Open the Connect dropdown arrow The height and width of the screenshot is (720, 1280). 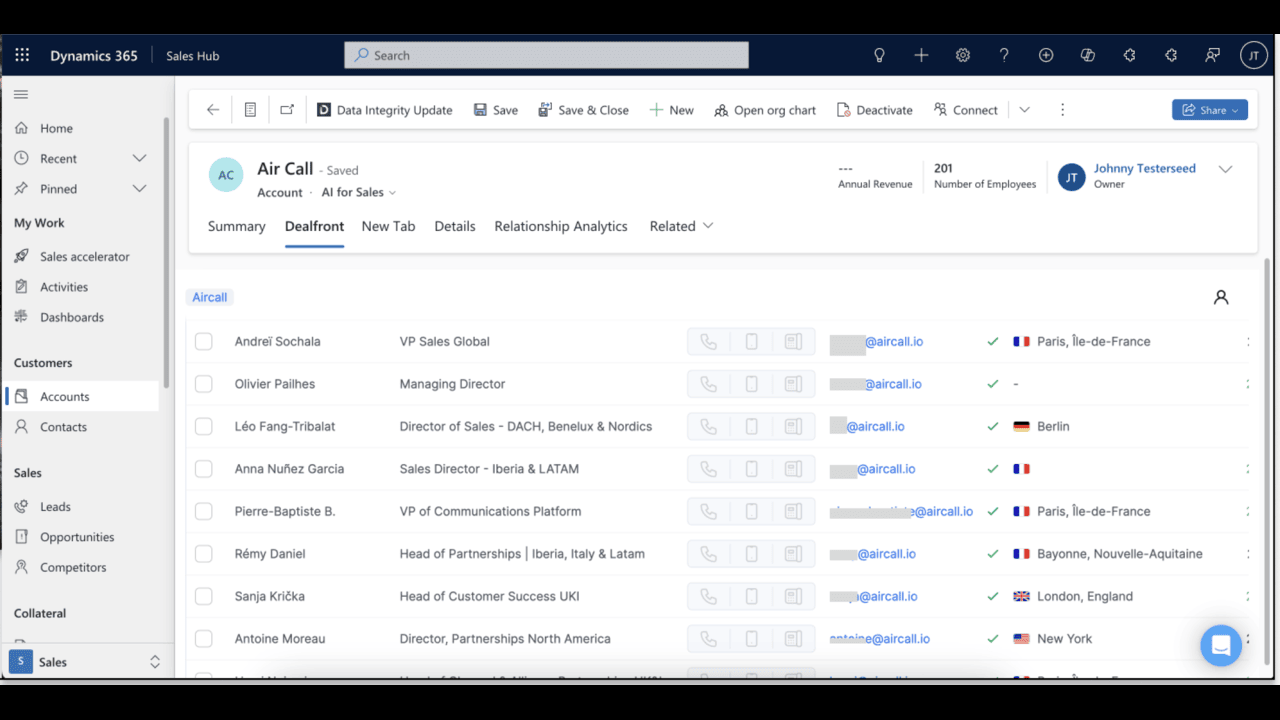point(1024,110)
